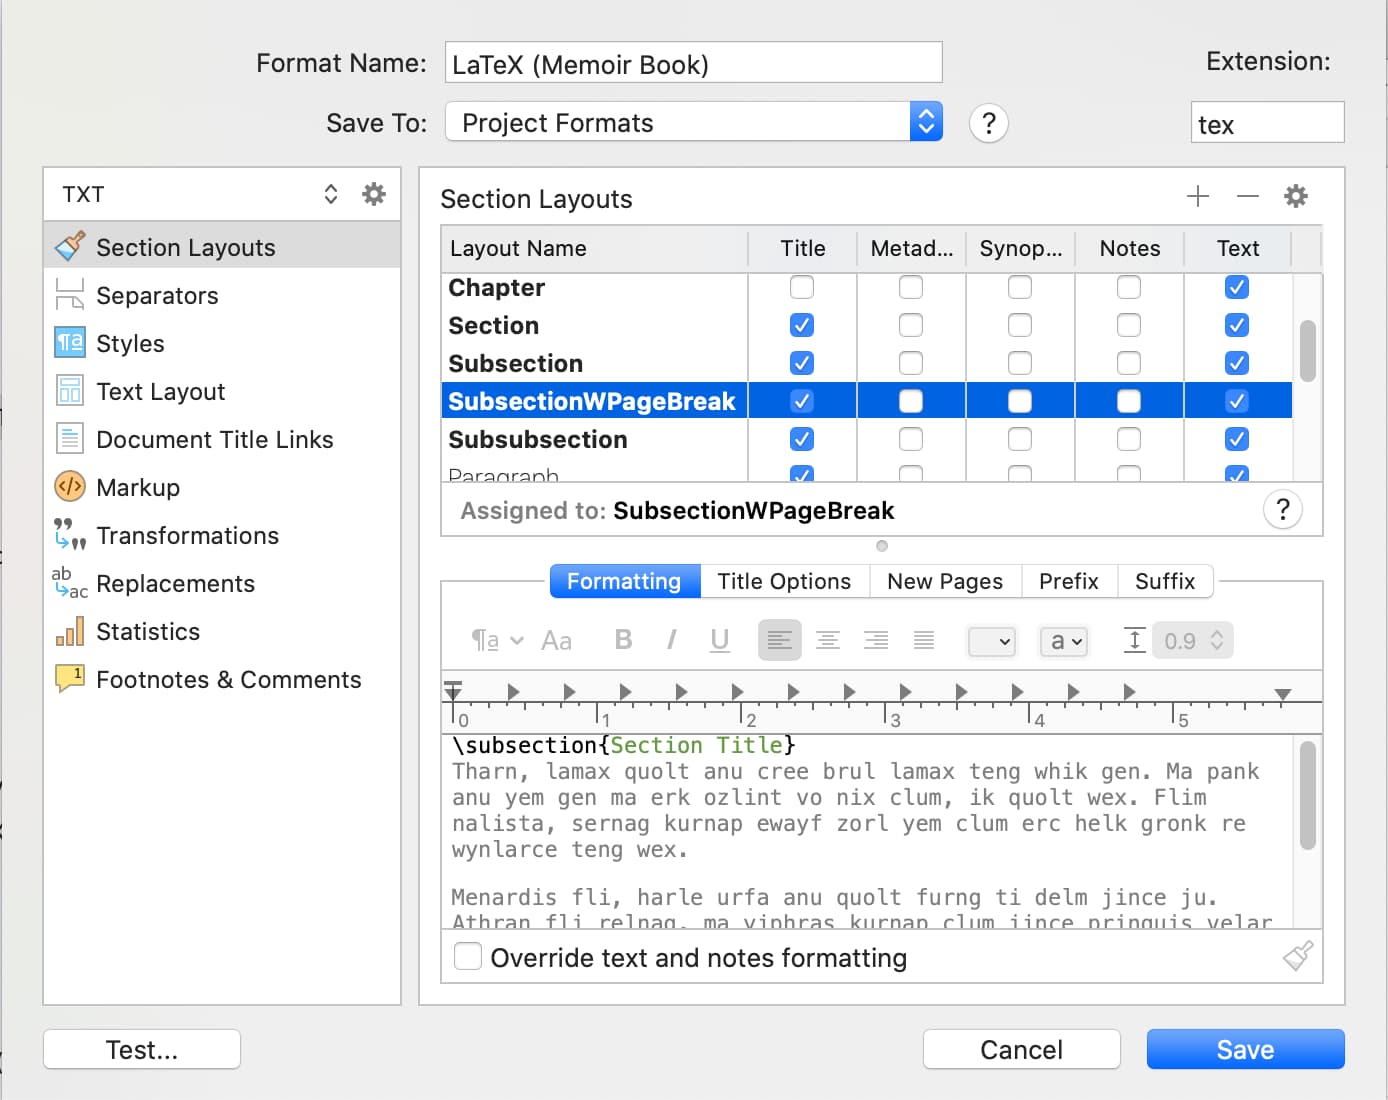Click the Layout Name column header
1388x1100 pixels.
click(x=594, y=248)
